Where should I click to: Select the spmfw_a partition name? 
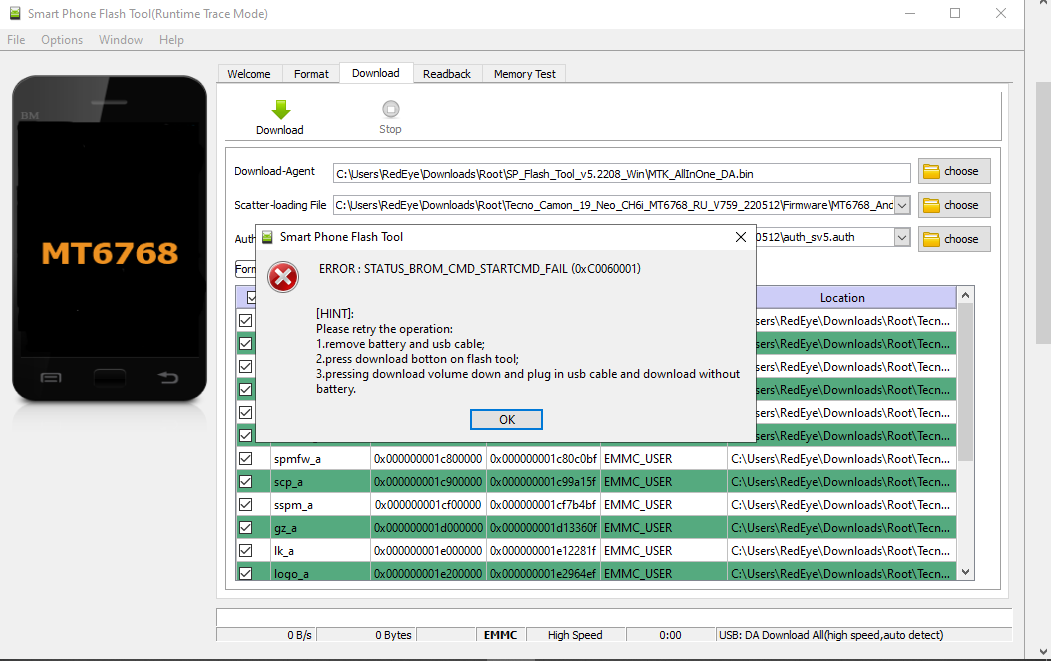point(297,459)
